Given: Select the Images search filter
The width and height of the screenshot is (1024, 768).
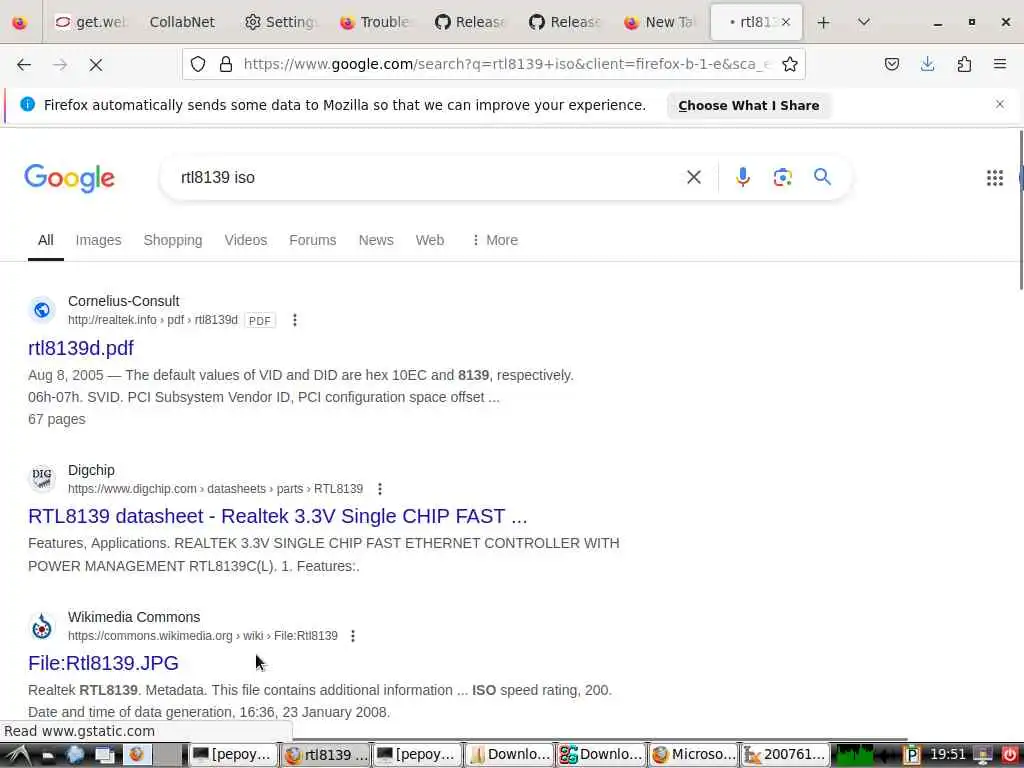Looking at the screenshot, I should (x=99, y=240).
